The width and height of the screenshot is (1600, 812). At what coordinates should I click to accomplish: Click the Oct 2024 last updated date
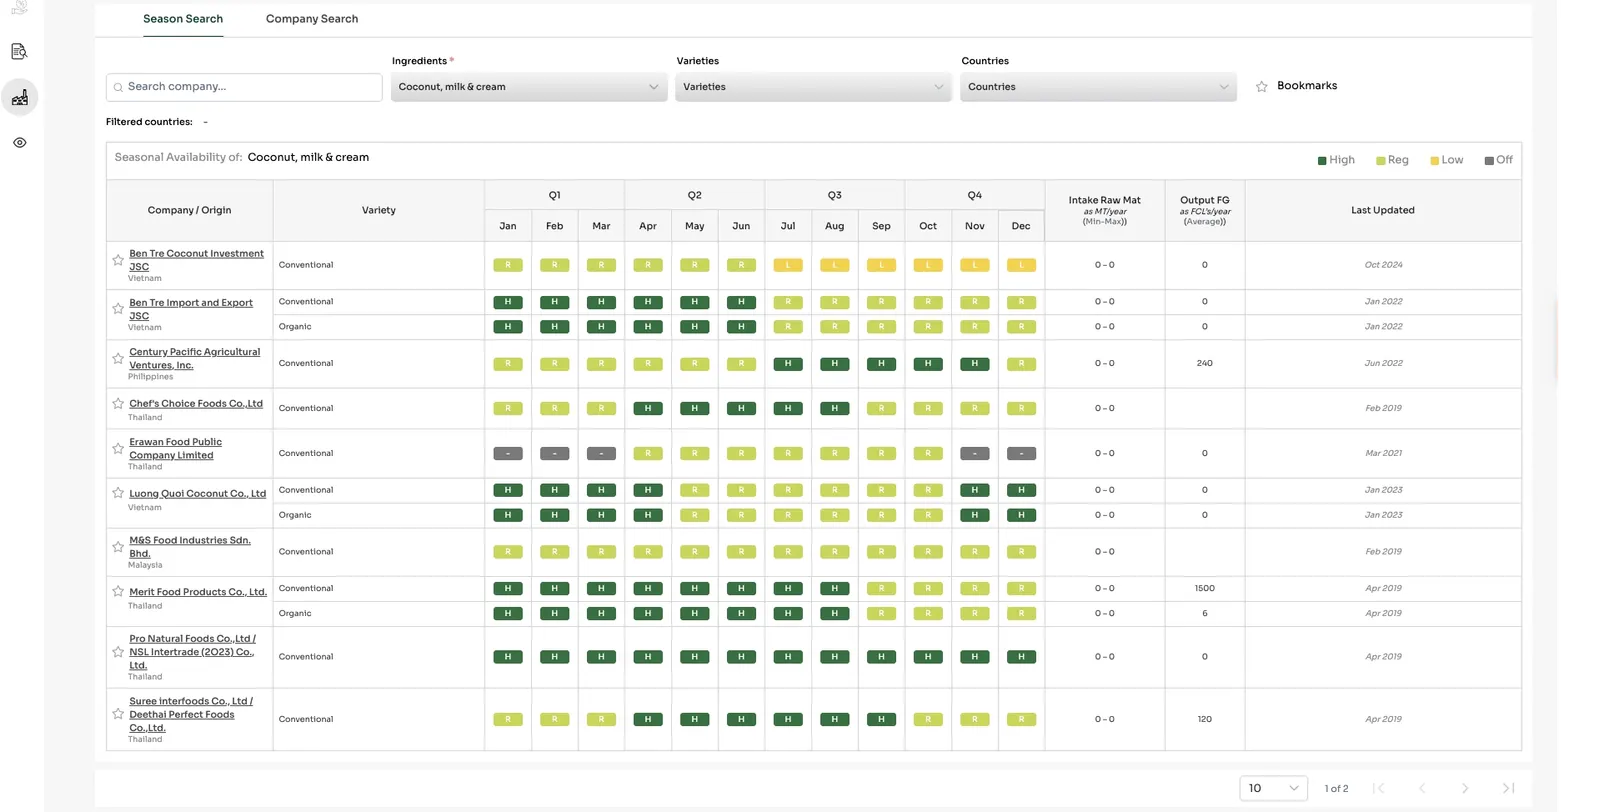tap(1384, 265)
